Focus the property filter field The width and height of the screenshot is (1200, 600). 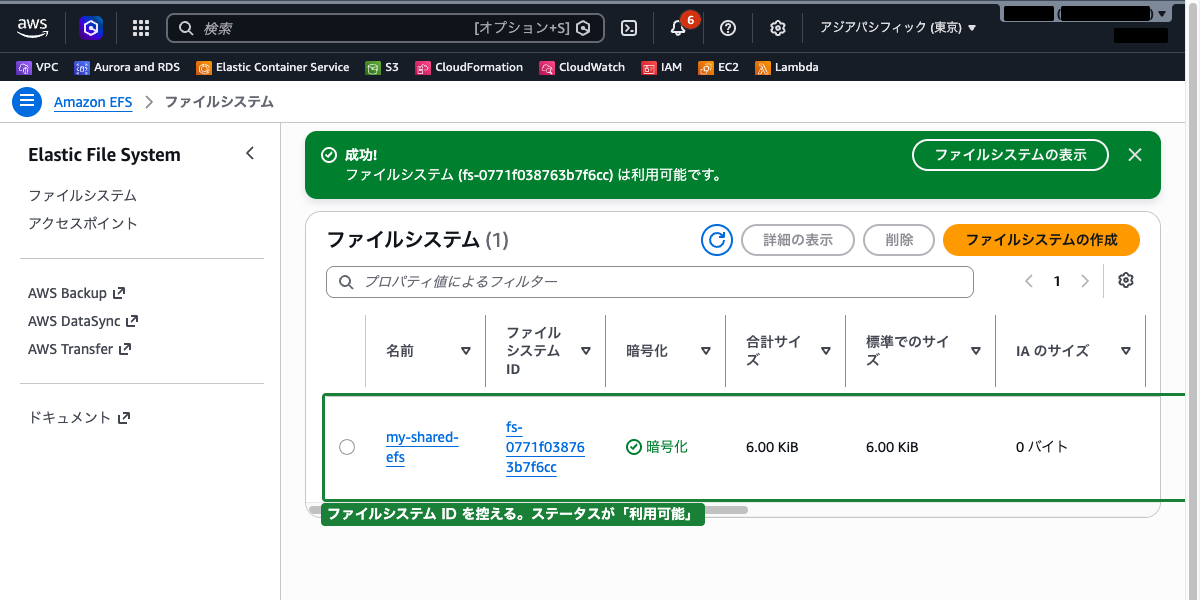tap(650, 282)
